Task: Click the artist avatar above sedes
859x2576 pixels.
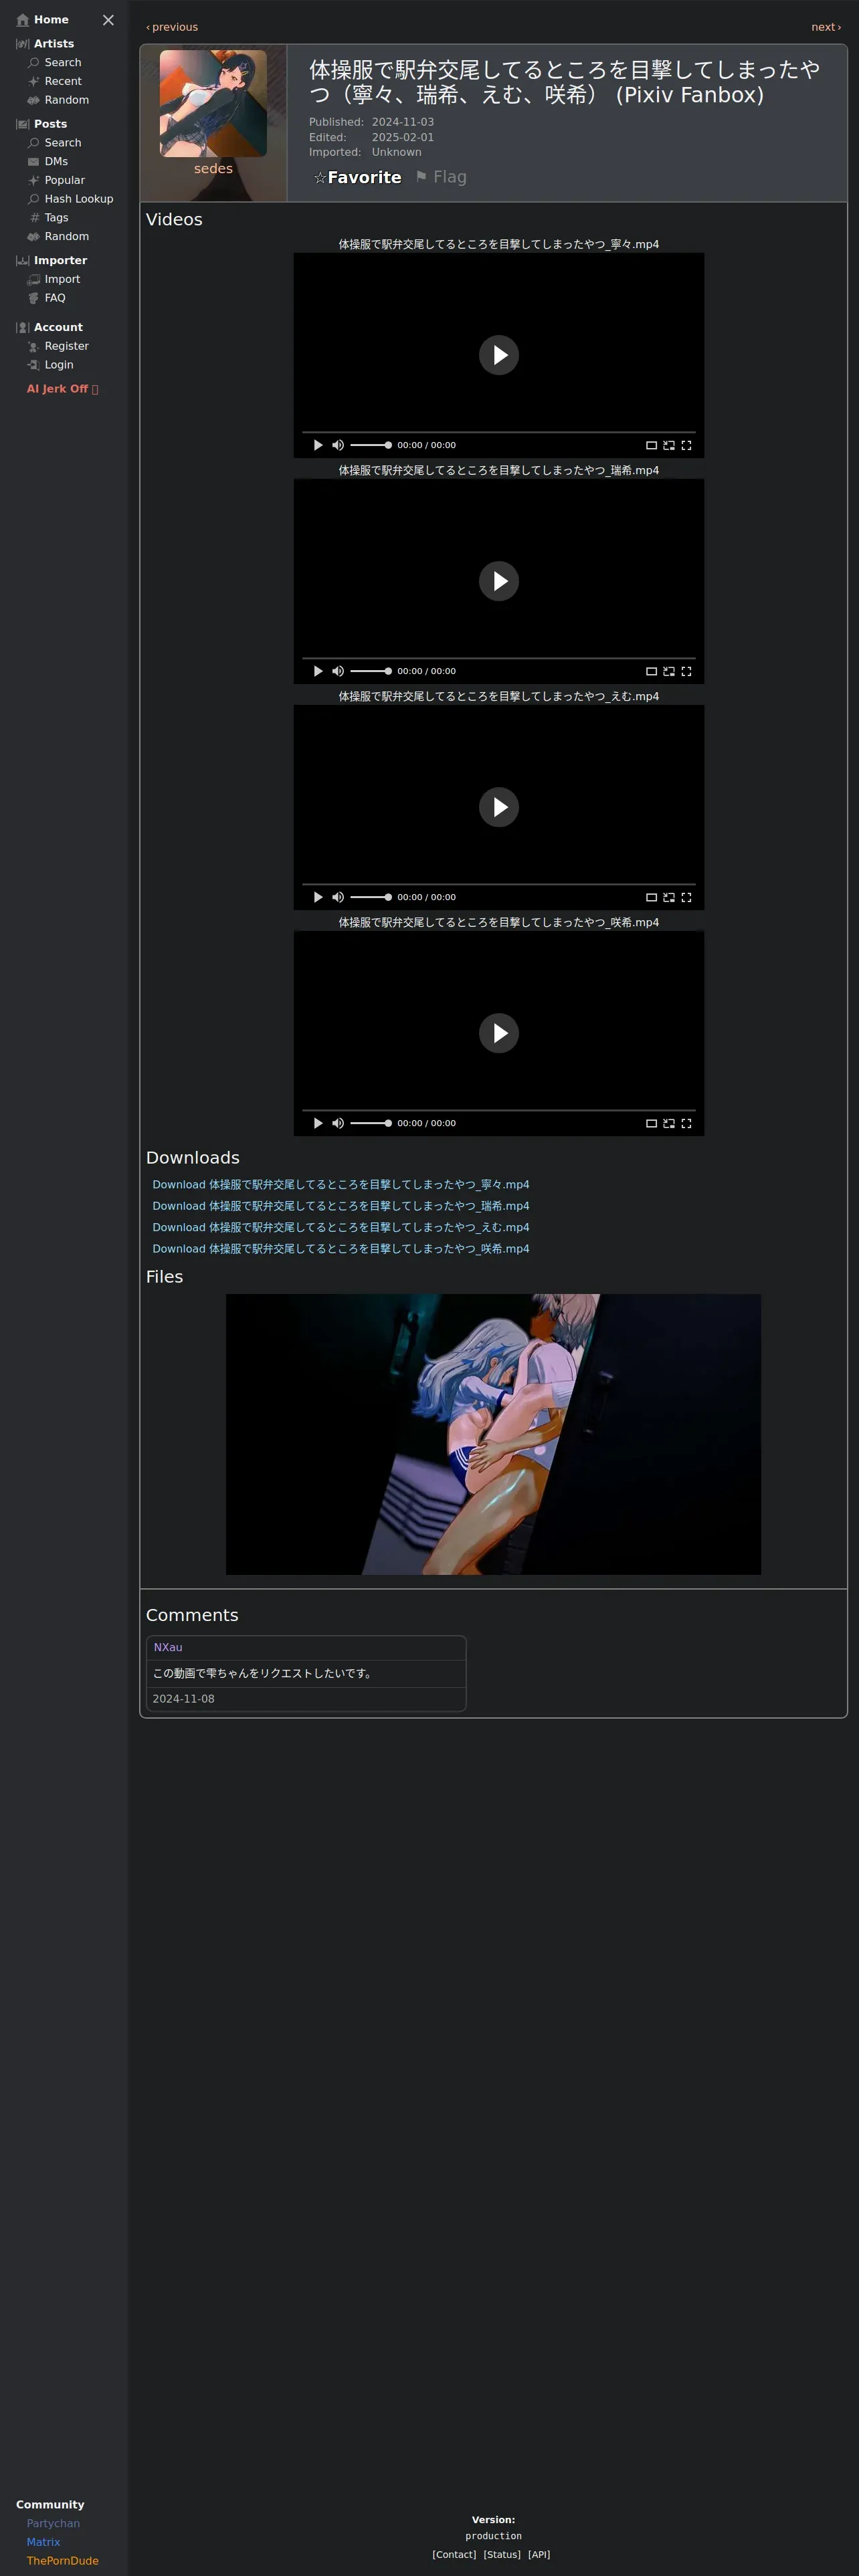Action: pyautogui.click(x=213, y=104)
